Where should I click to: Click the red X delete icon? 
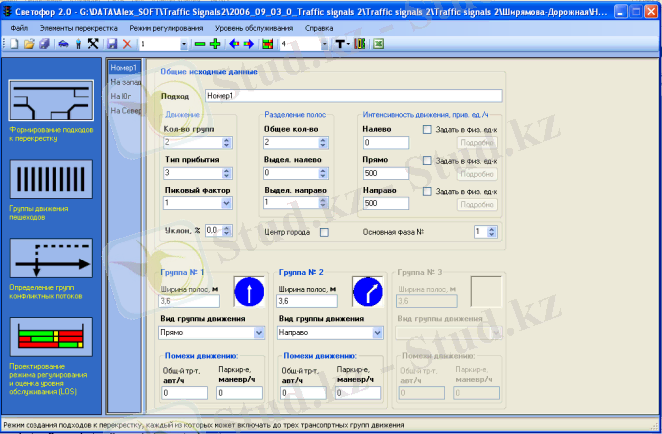[126, 45]
